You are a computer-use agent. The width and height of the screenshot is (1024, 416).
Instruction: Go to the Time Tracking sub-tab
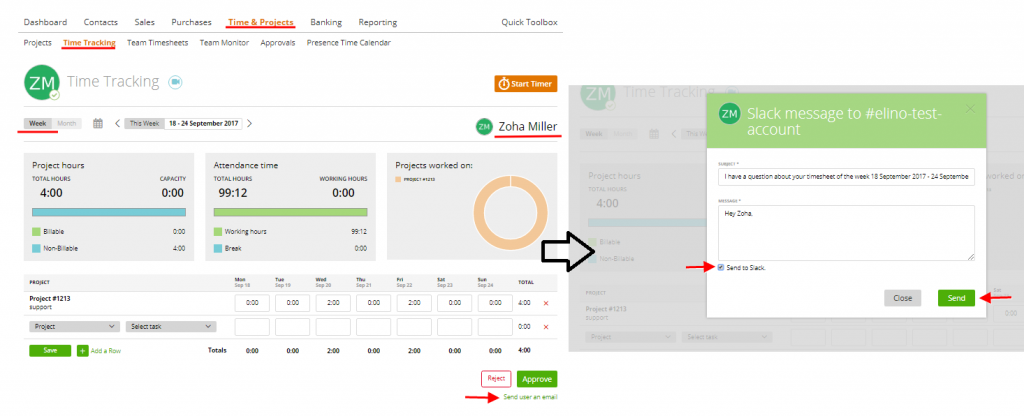point(89,43)
